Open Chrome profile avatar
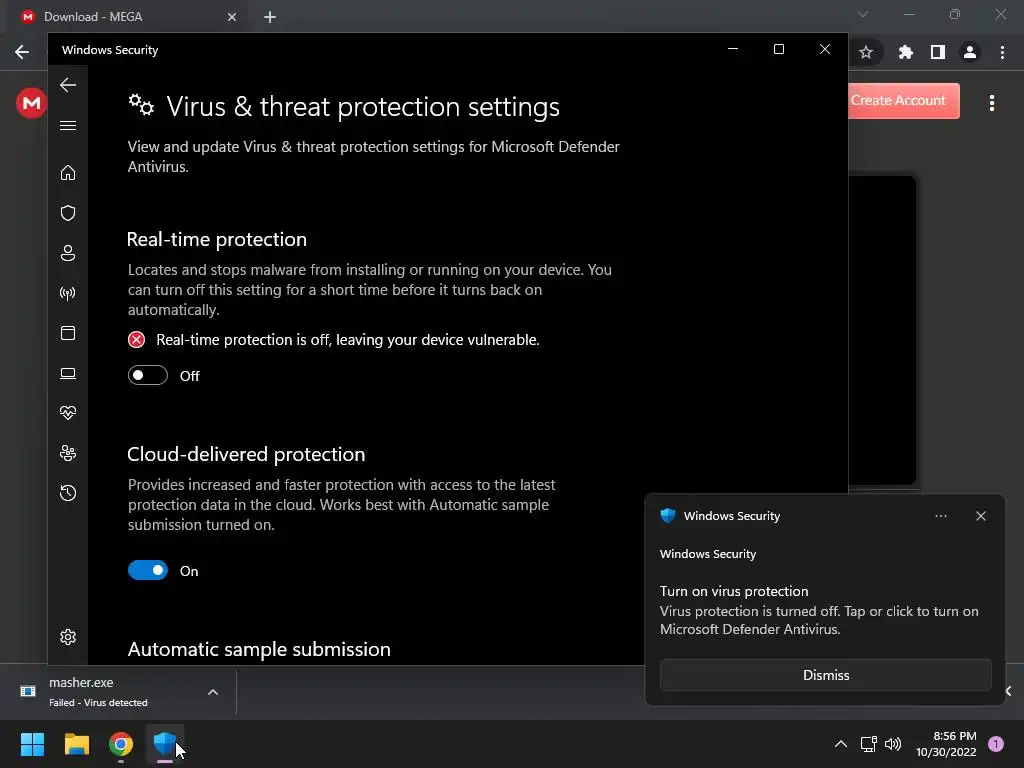This screenshot has width=1024, height=768. (970, 52)
